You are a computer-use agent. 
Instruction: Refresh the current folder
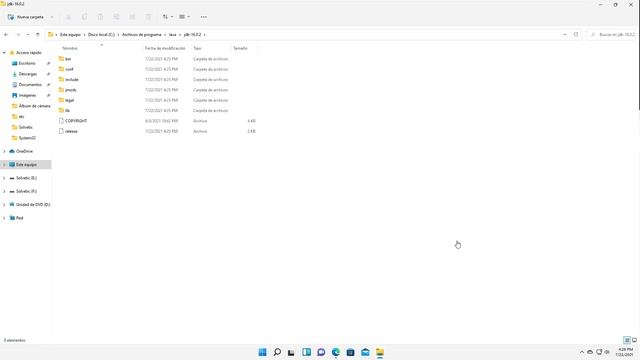tap(576, 35)
